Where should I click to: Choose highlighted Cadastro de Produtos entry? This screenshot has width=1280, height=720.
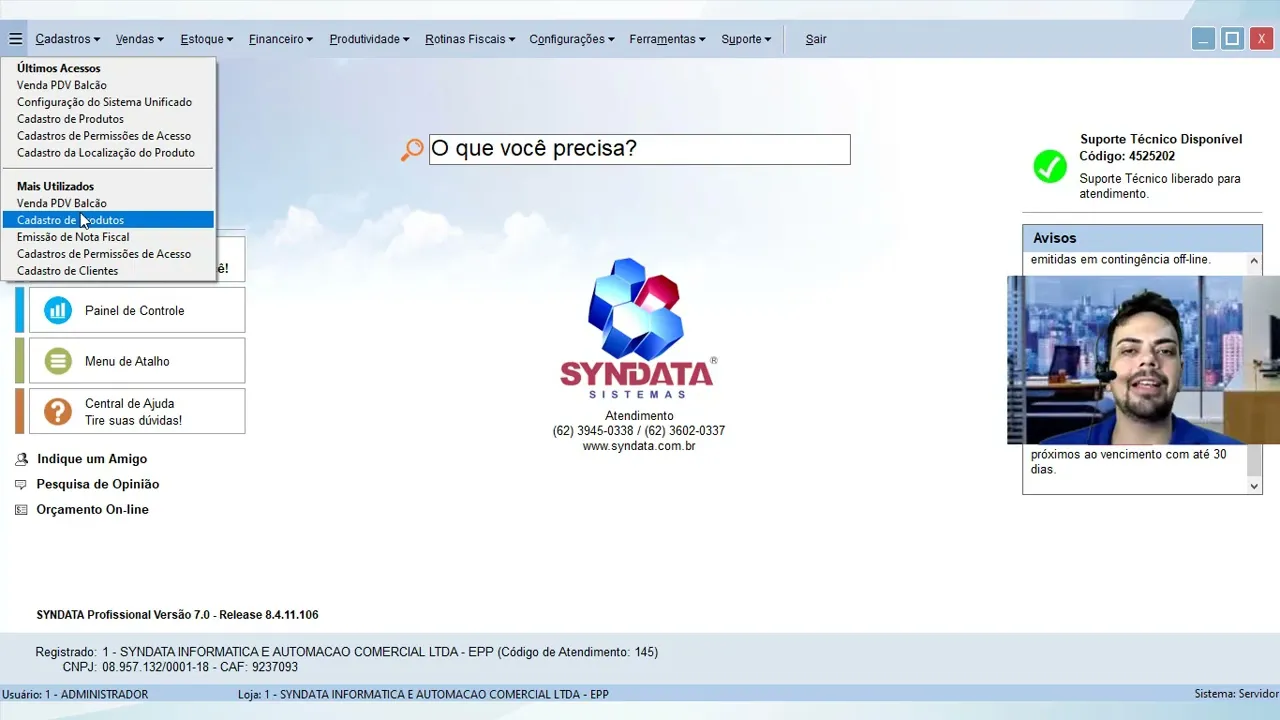[x=108, y=220]
